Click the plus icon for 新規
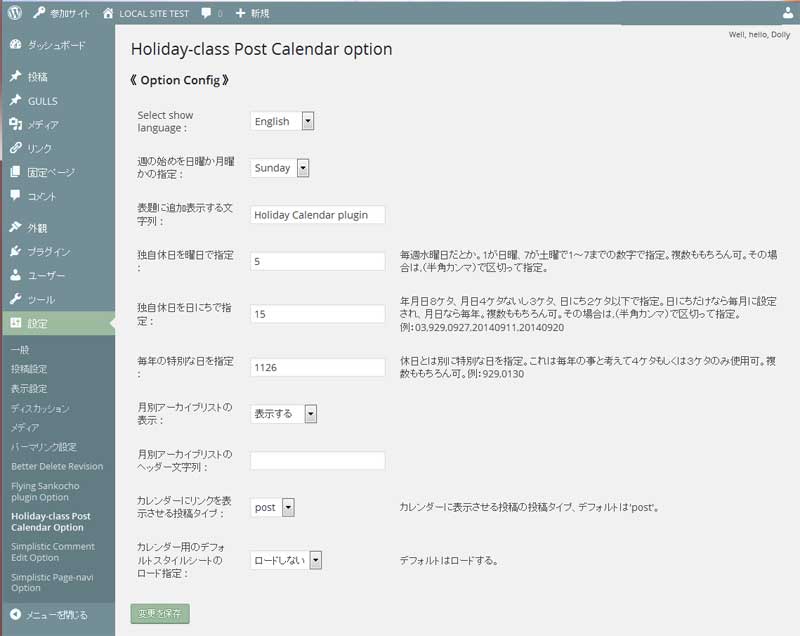The width and height of the screenshot is (800, 636). (240, 13)
